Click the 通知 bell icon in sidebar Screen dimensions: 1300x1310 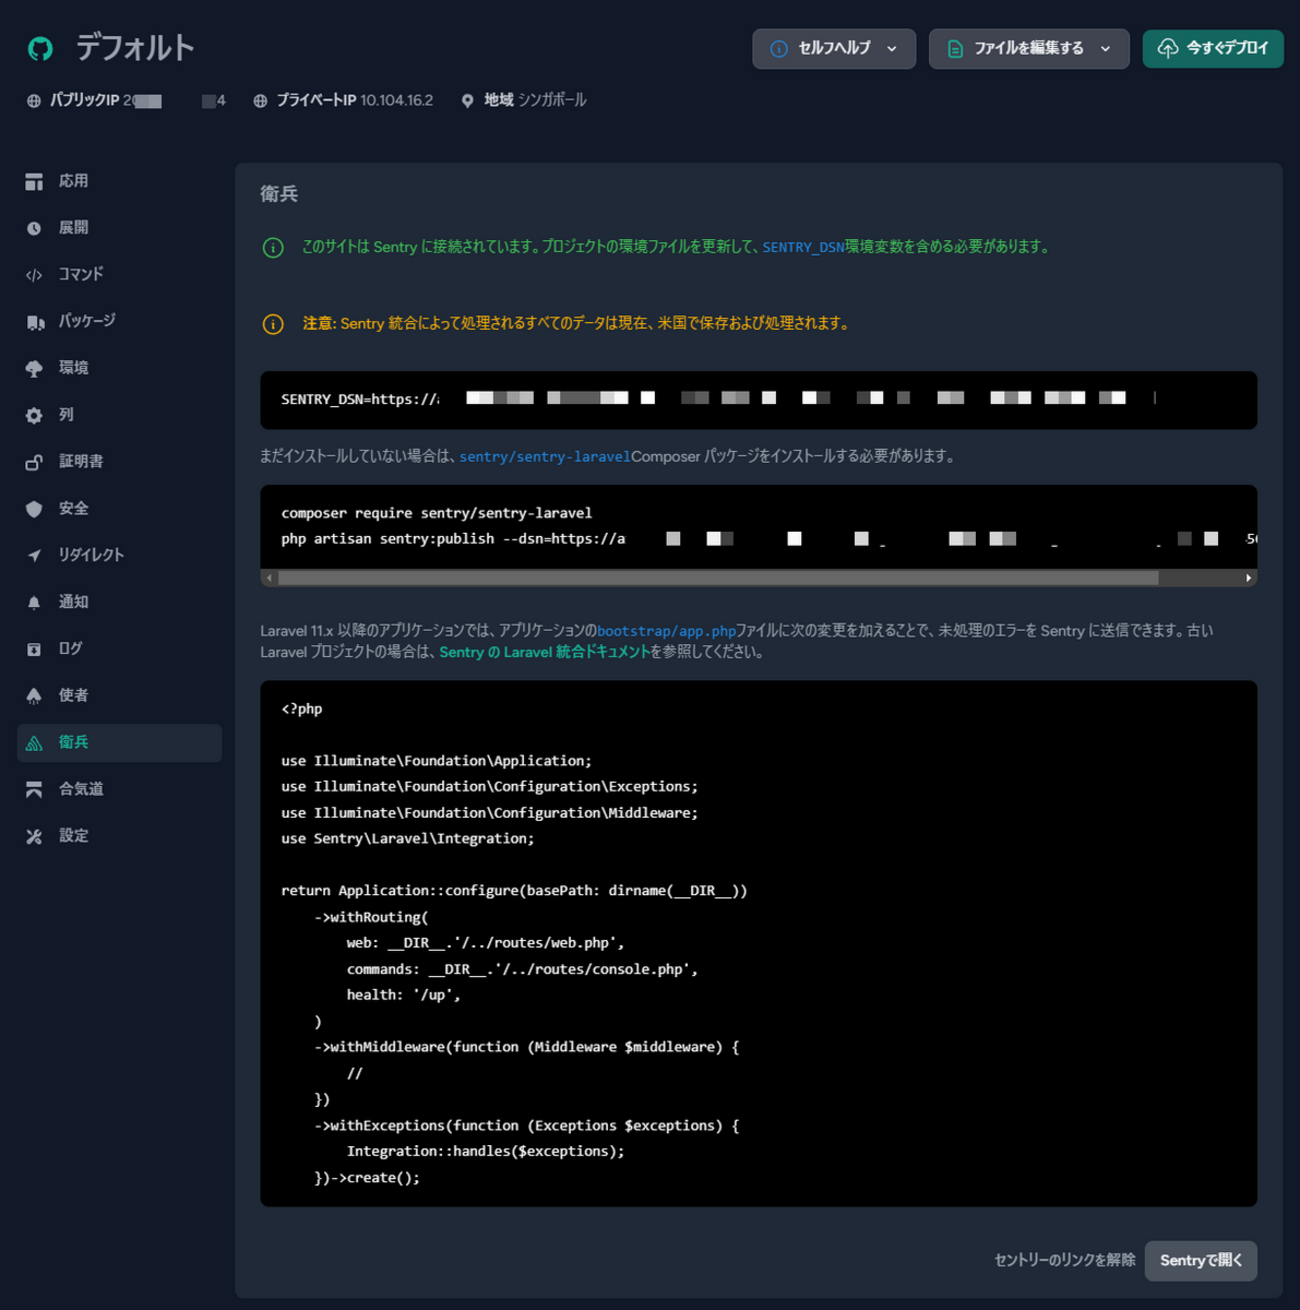34,602
